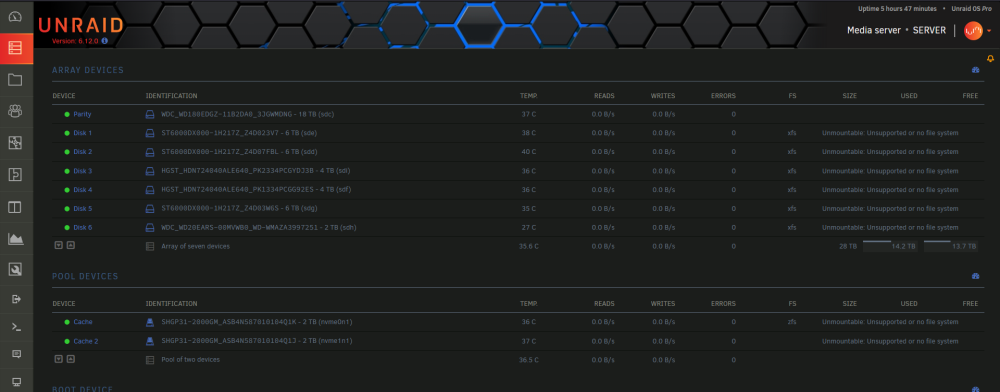Open the Disk 1 device link

click(x=83, y=133)
